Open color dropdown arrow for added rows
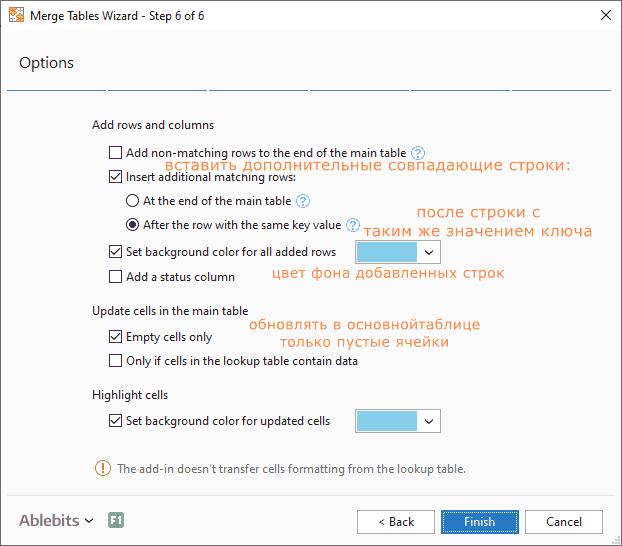Viewport: 622px width, 546px height. [x=428, y=252]
